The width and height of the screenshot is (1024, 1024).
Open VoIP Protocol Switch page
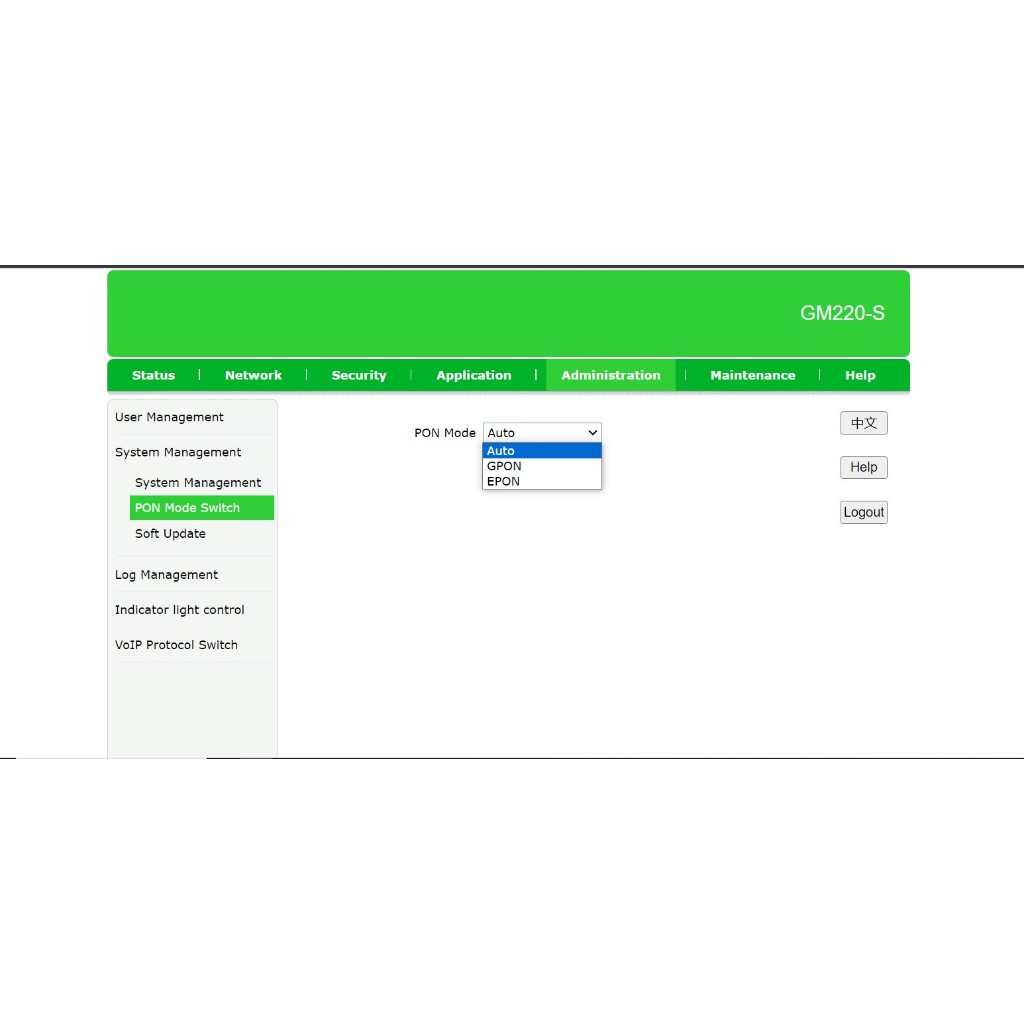click(x=176, y=645)
